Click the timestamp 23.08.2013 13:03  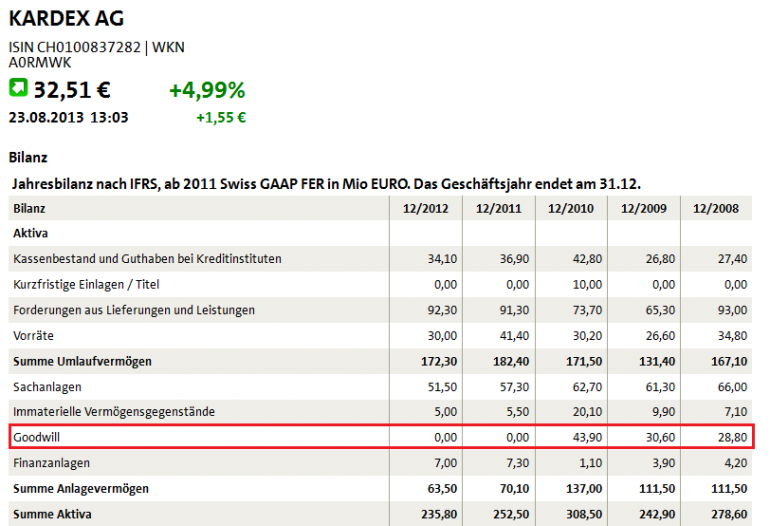[x=68, y=117]
